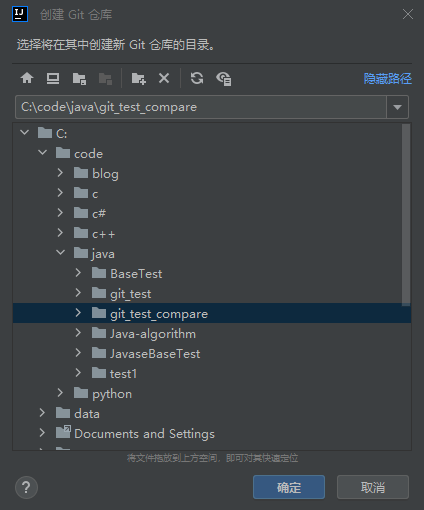Screen dimensions: 424x510
Task: Click the New Folder toolbar icon
Action: pyautogui.click(x=139, y=79)
